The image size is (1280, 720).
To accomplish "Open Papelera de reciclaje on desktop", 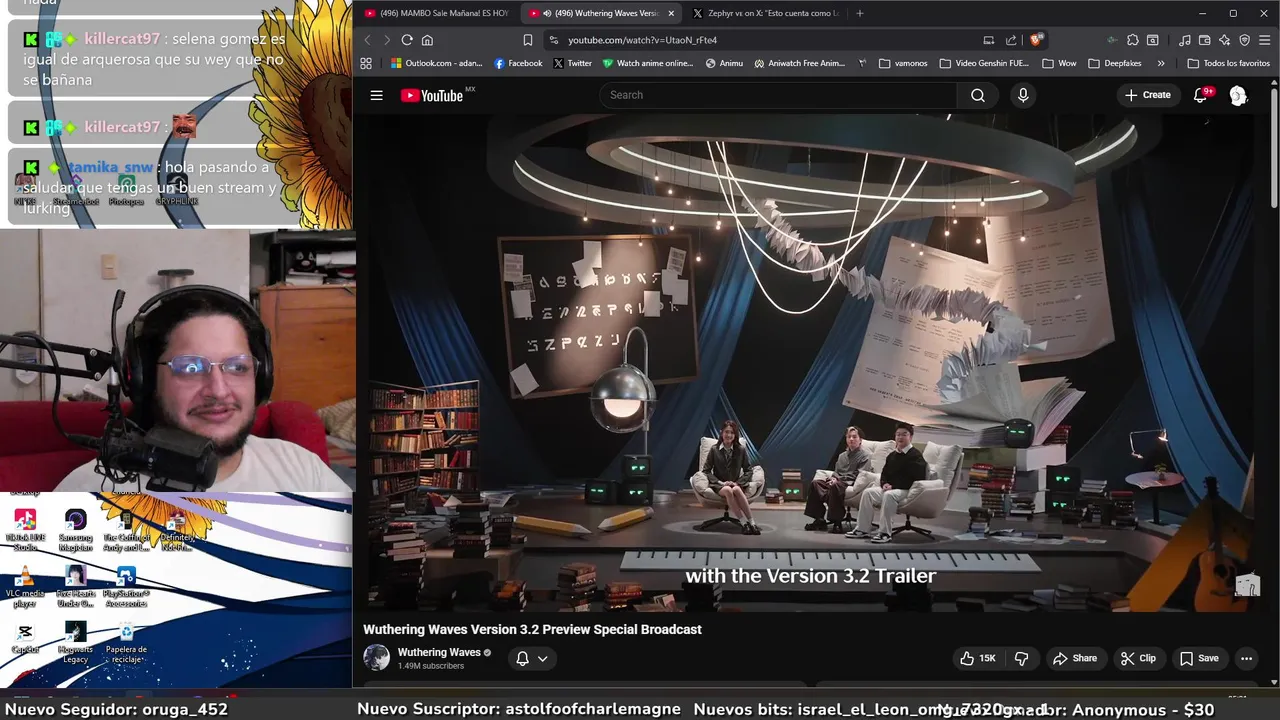I will tap(126, 643).
